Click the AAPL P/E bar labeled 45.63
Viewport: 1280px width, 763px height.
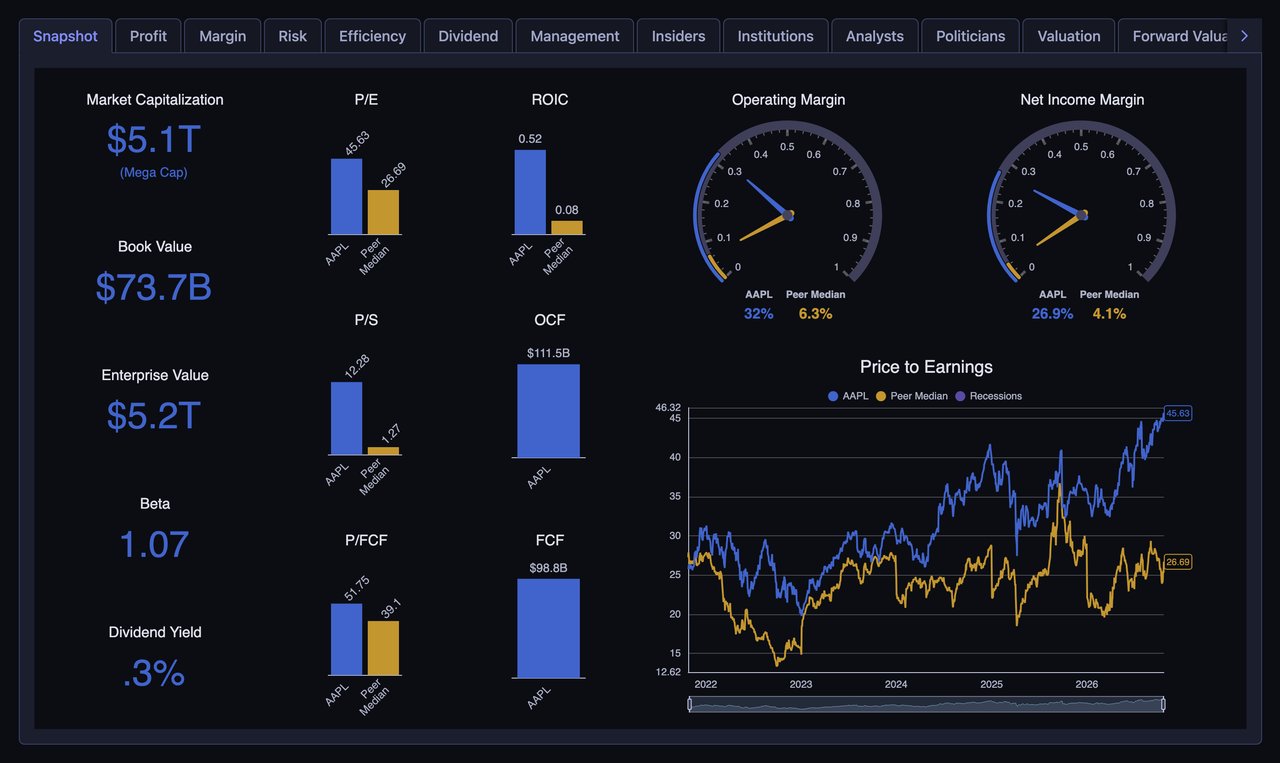tap(346, 196)
